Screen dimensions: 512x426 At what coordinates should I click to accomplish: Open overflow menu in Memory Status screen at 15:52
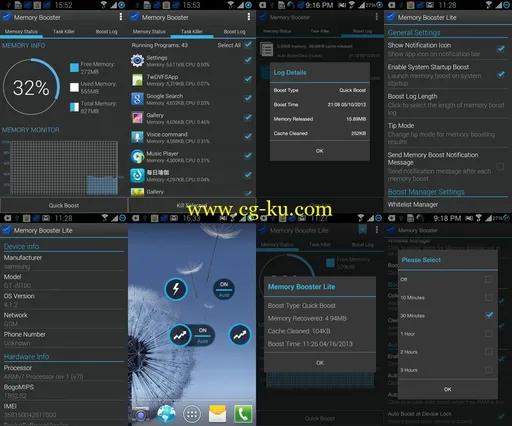[121, 17]
